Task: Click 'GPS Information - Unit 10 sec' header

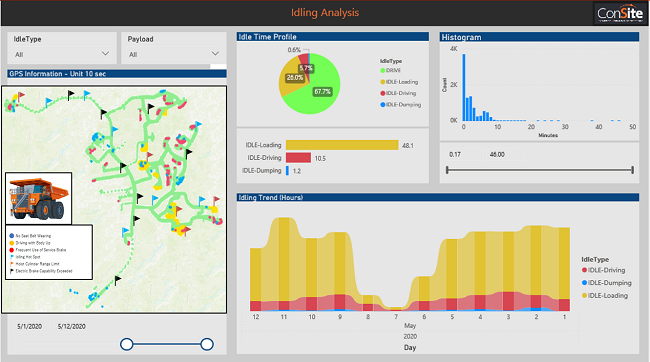Action: pyautogui.click(x=117, y=74)
